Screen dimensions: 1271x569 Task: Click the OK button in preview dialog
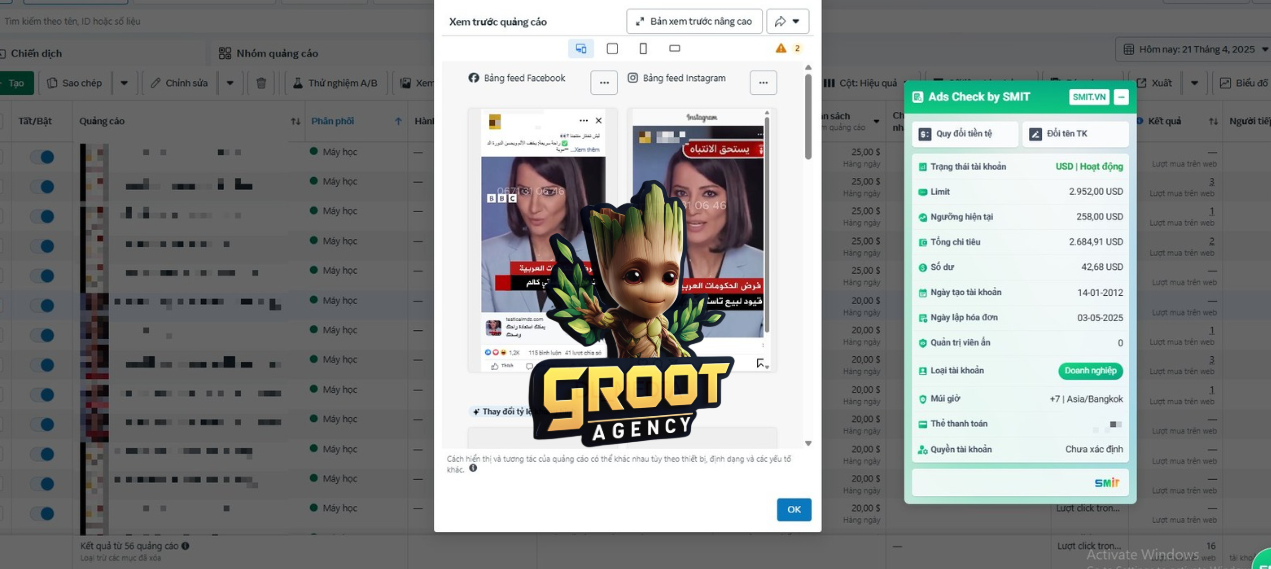pos(794,509)
